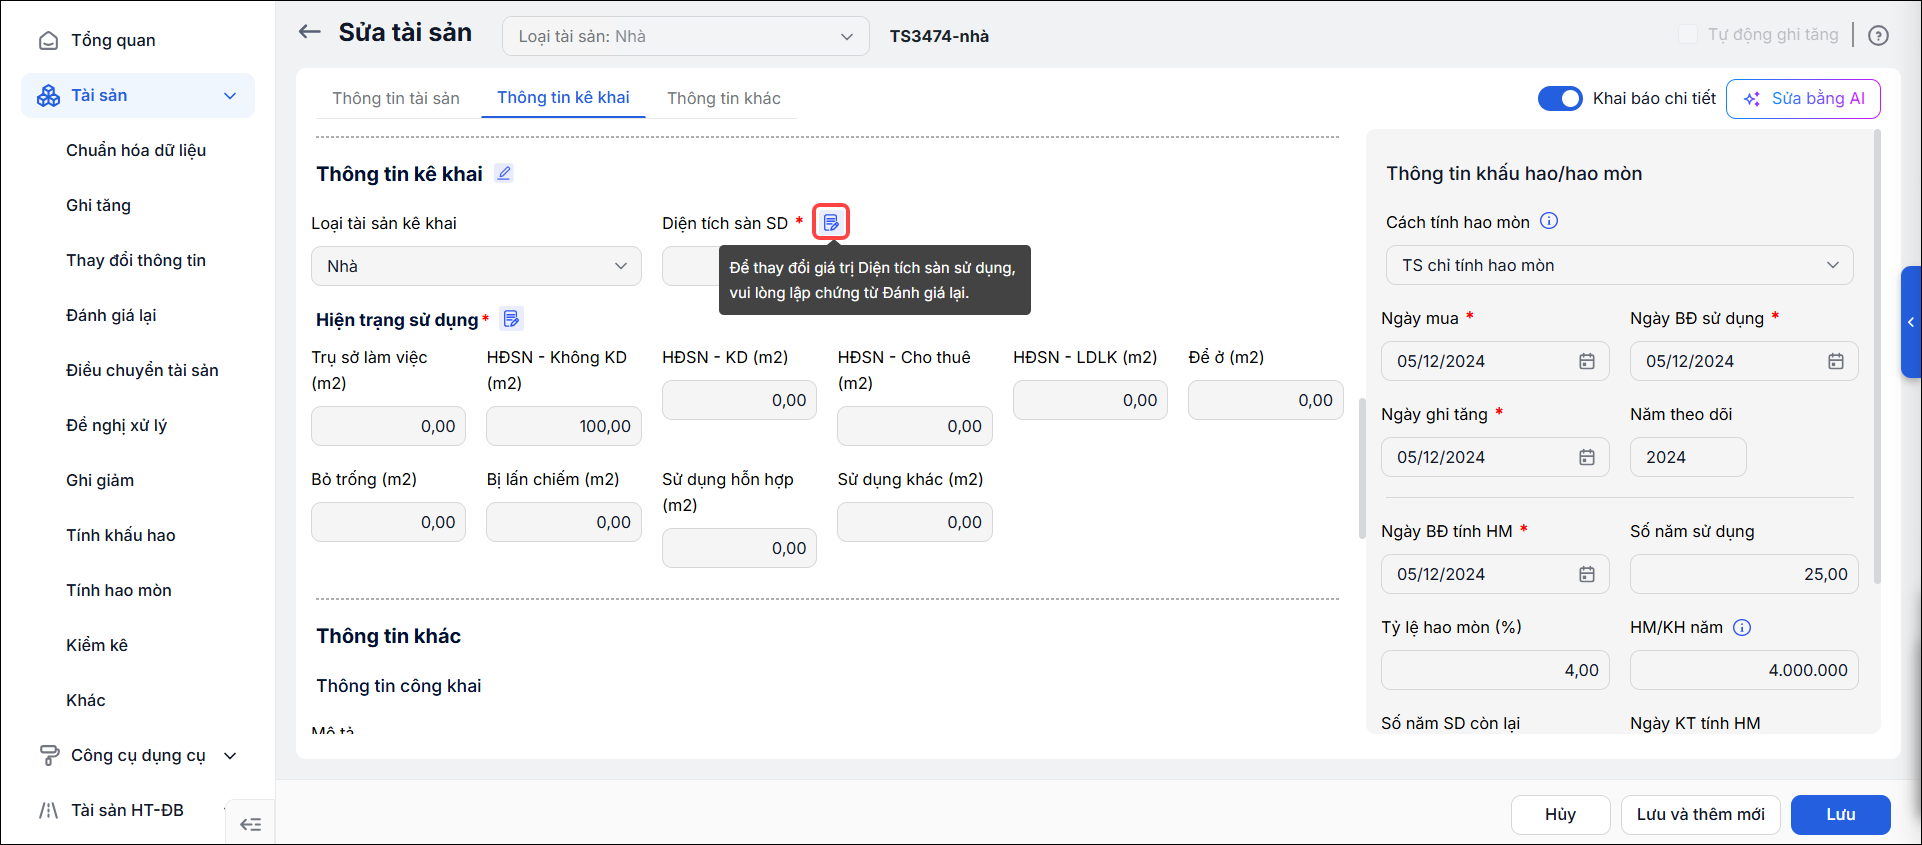Screen dimensions: 1922x845
Task: Click the Để ở (m2) field
Action: coord(1265,400)
